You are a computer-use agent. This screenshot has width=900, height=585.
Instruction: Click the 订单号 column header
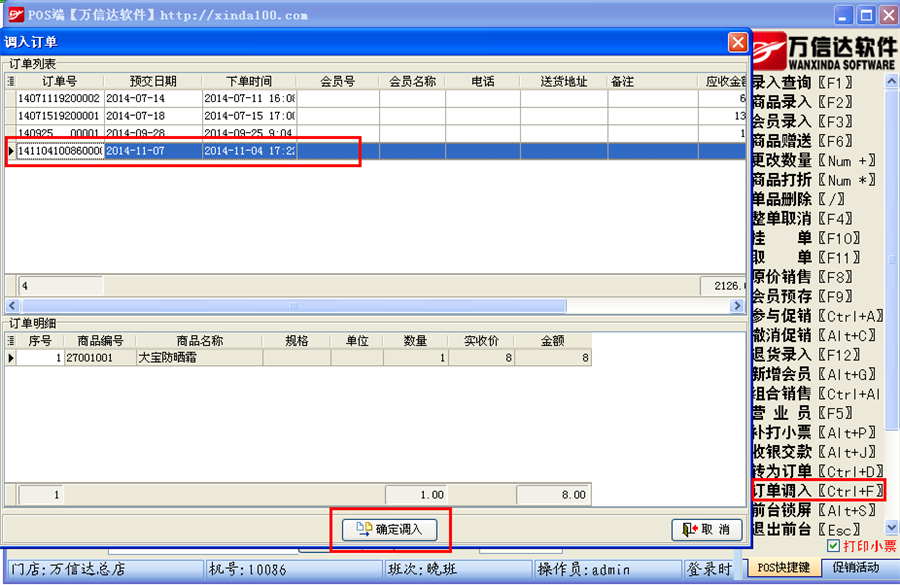coord(59,81)
